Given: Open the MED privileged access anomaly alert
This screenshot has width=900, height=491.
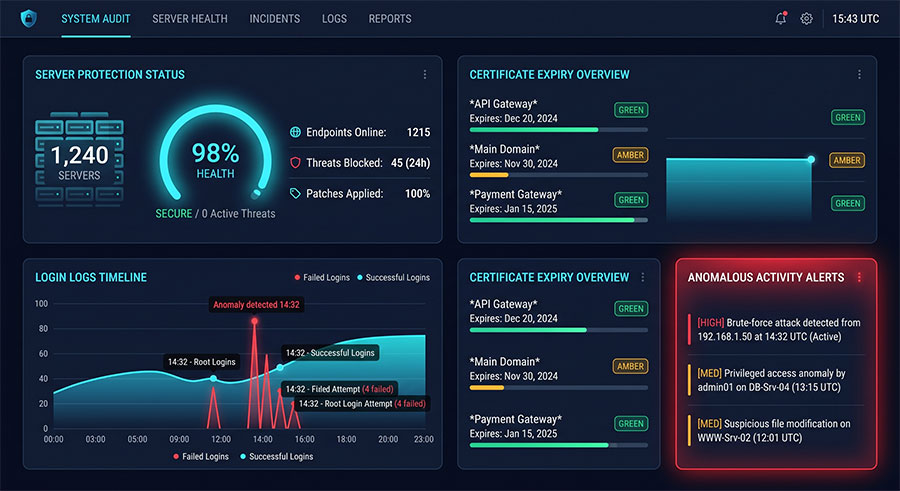Looking at the screenshot, I should (x=776, y=380).
